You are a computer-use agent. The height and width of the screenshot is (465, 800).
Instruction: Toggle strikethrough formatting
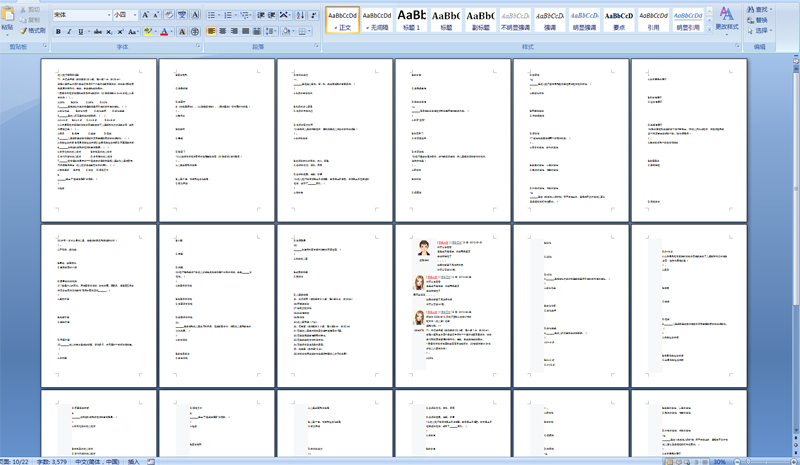click(98, 32)
